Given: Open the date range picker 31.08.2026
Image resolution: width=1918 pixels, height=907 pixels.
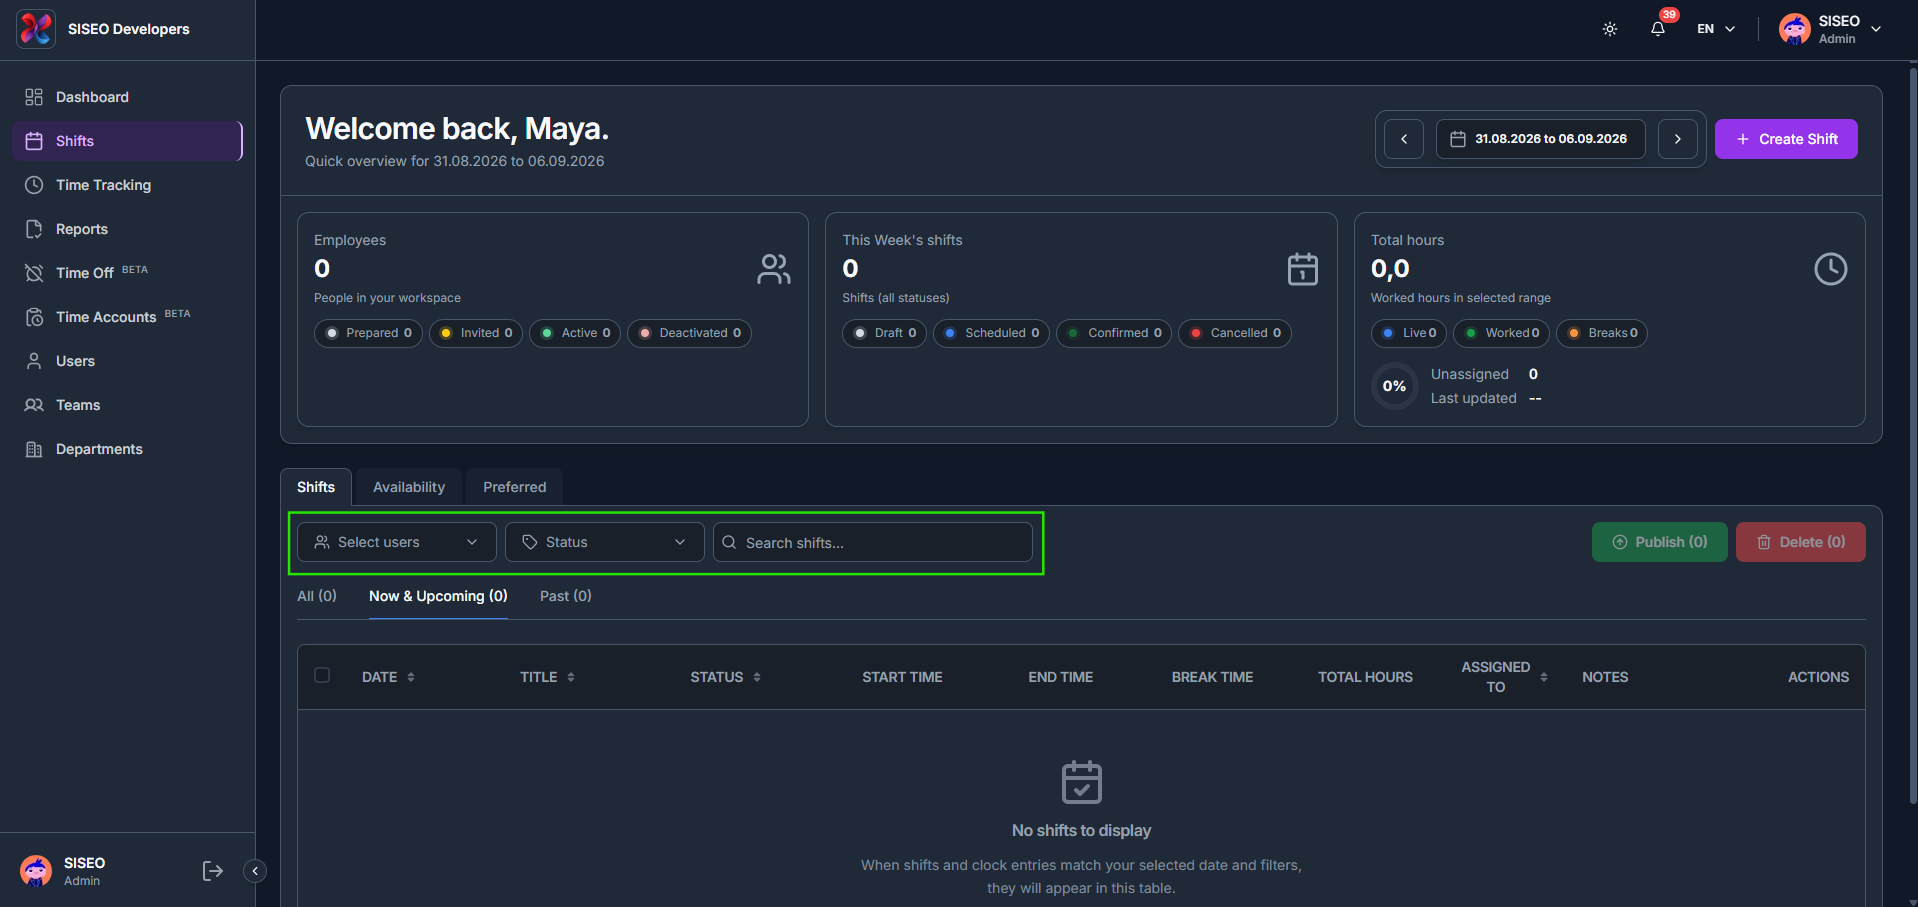Looking at the screenshot, I should pos(1541,139).
